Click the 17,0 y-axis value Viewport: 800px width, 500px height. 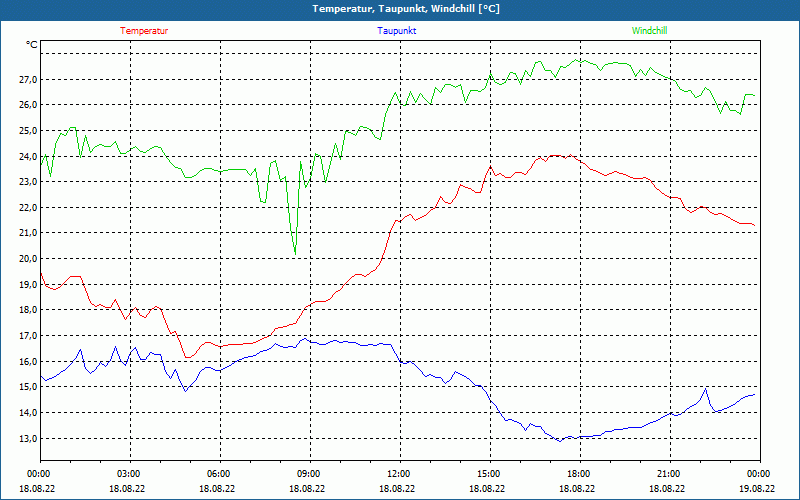click(29, 336)
